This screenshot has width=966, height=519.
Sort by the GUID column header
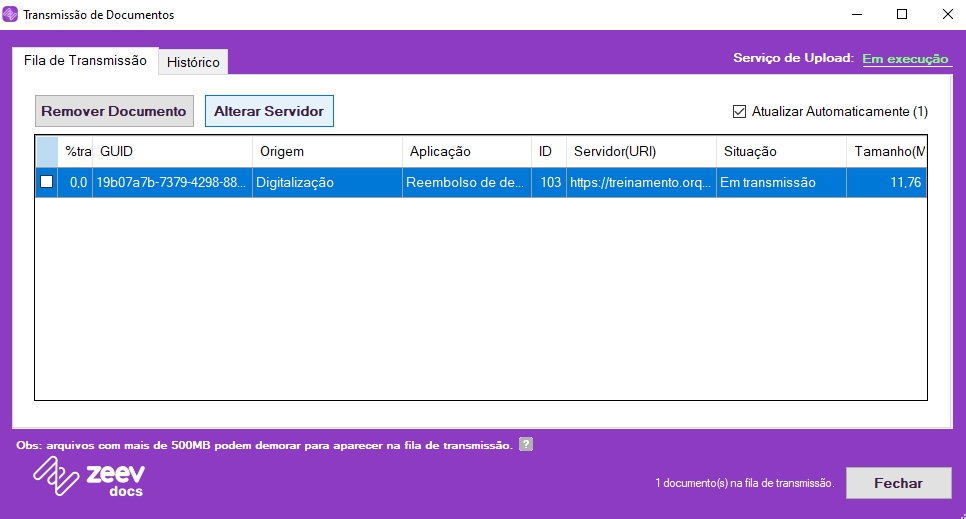coord(172,151)
